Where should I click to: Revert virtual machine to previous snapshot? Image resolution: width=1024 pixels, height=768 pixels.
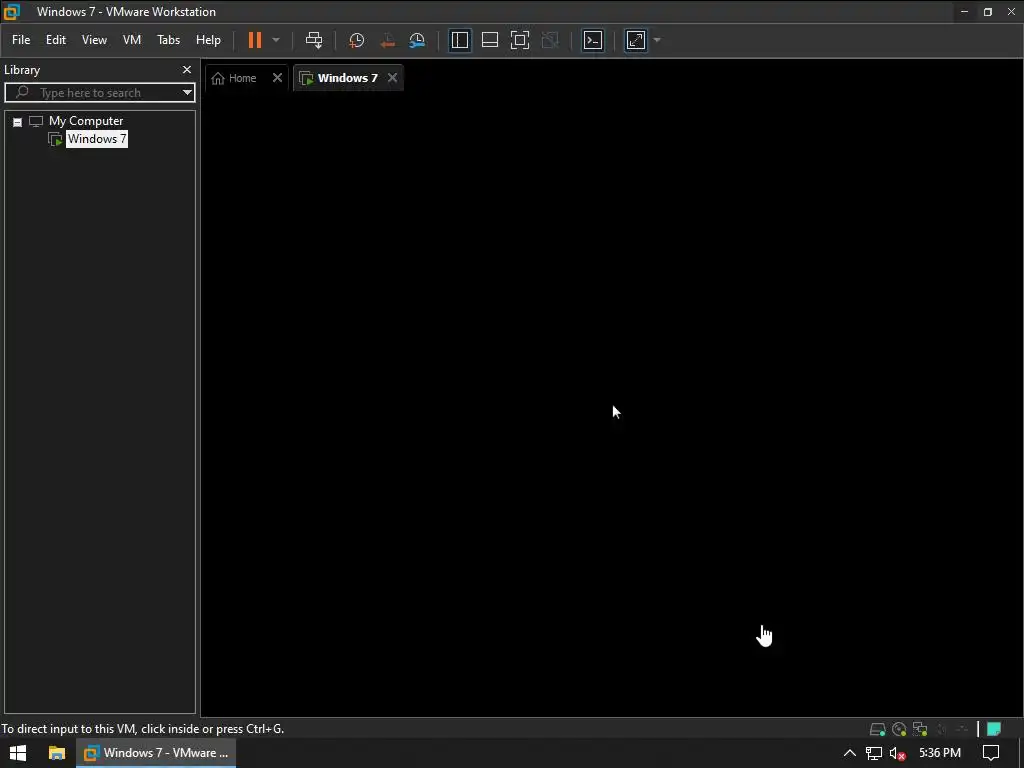coord(387,40)
